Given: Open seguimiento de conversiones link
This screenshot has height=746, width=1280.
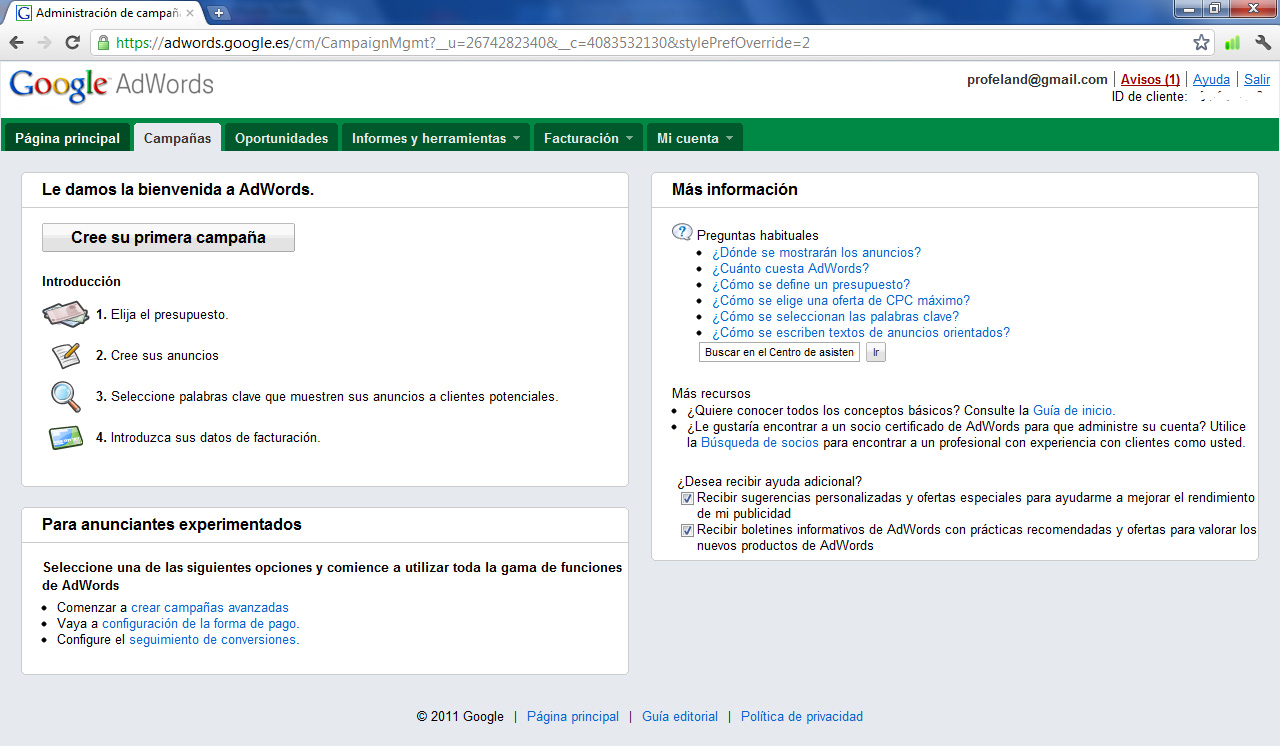Looking at the screenshot, I should click(x=213, y=639).
